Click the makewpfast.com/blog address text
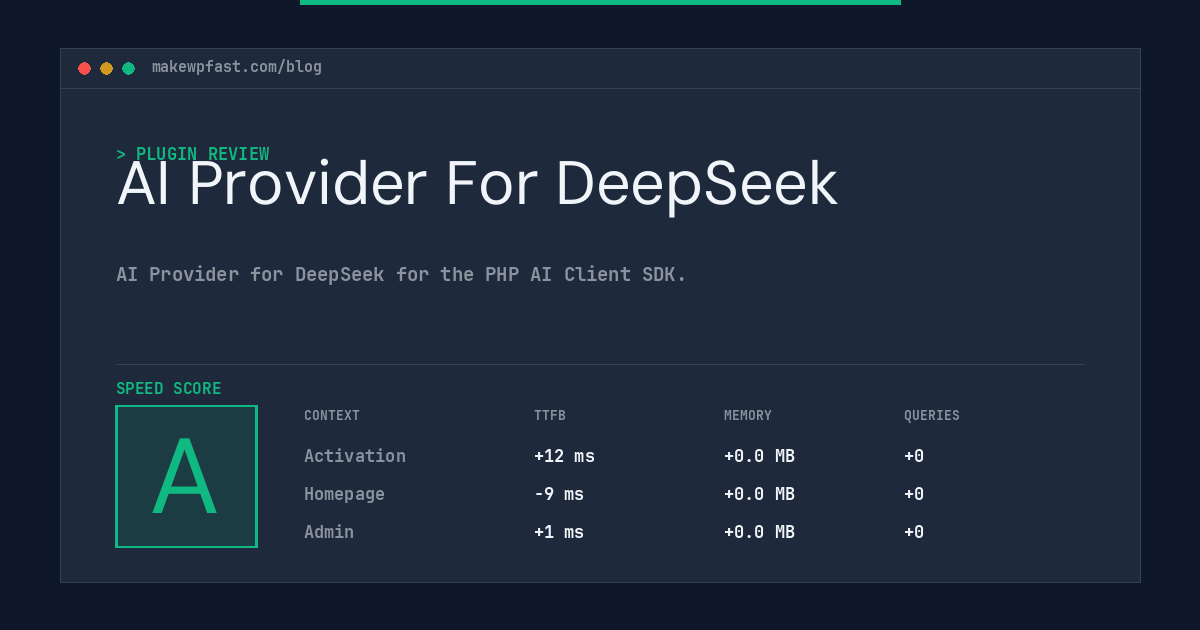 (x=237, y=67)
